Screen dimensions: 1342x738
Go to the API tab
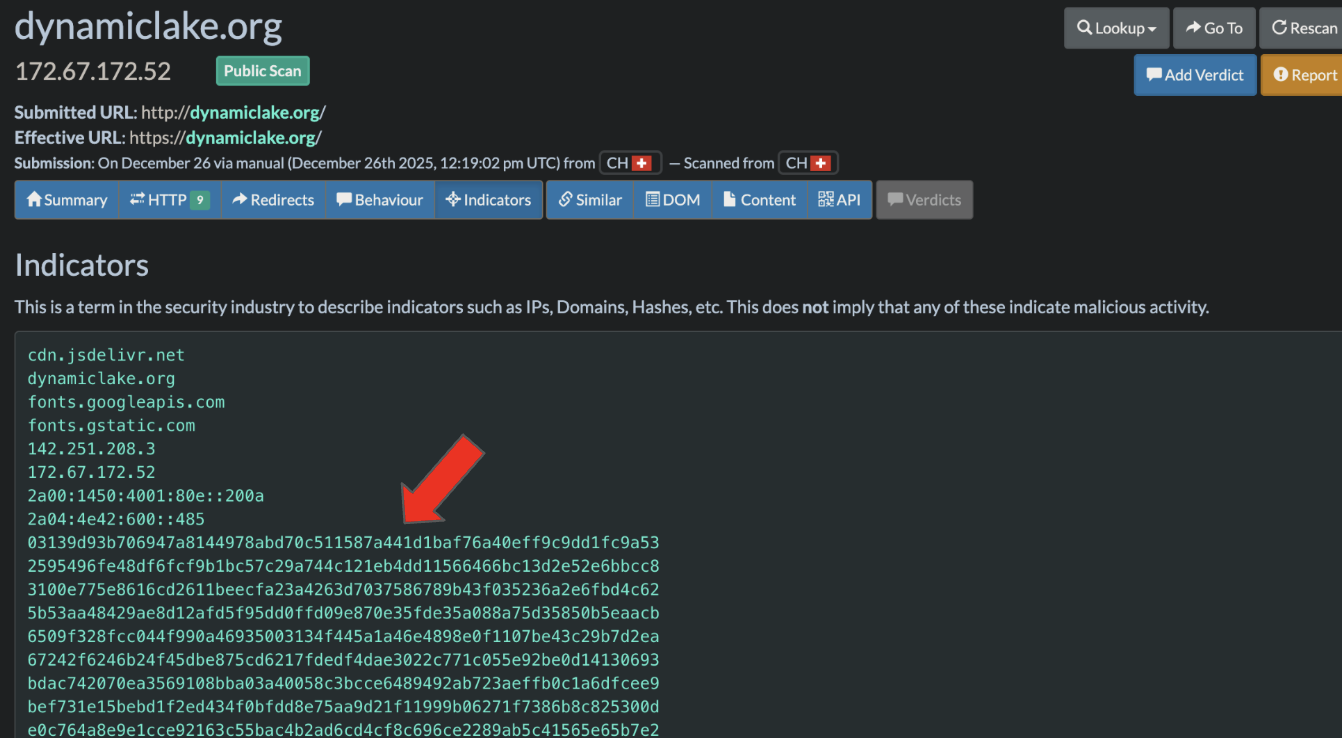pos(839,200)
